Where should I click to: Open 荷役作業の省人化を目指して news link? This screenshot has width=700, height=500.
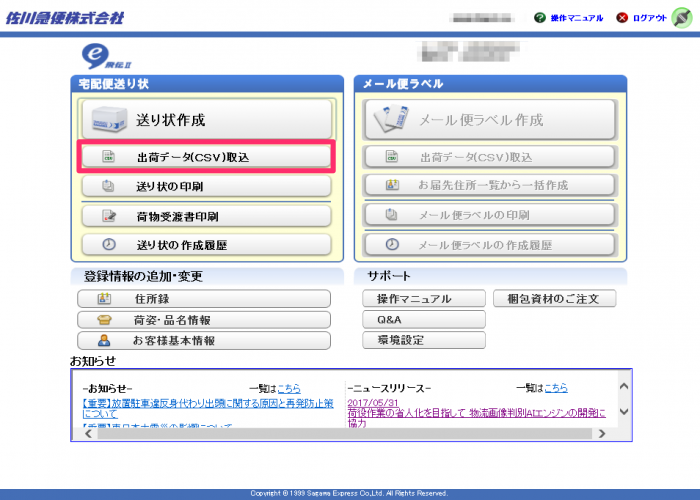tap(476, 417)
